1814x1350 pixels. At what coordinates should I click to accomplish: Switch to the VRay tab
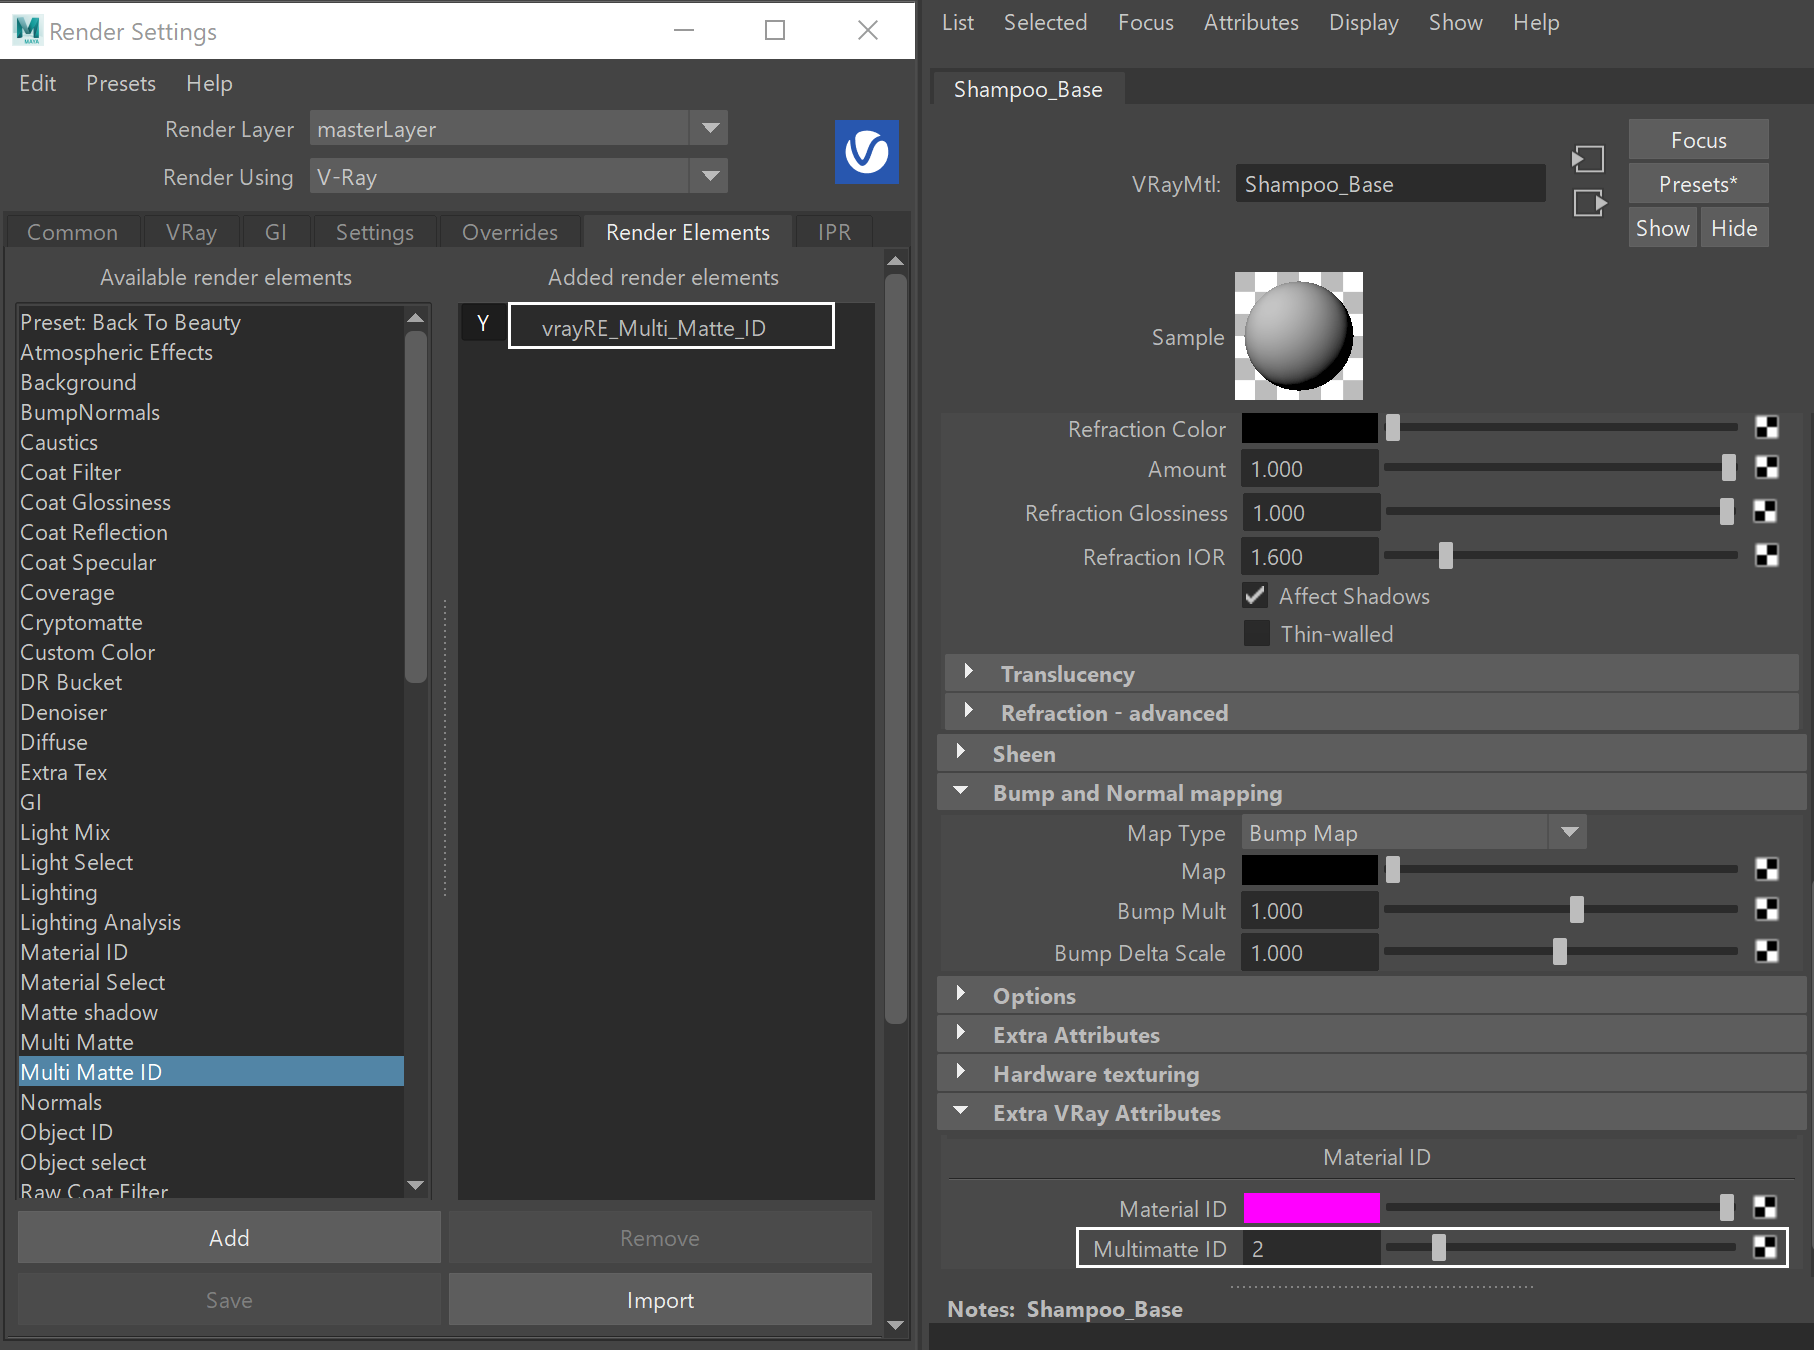tap(191, 232)
